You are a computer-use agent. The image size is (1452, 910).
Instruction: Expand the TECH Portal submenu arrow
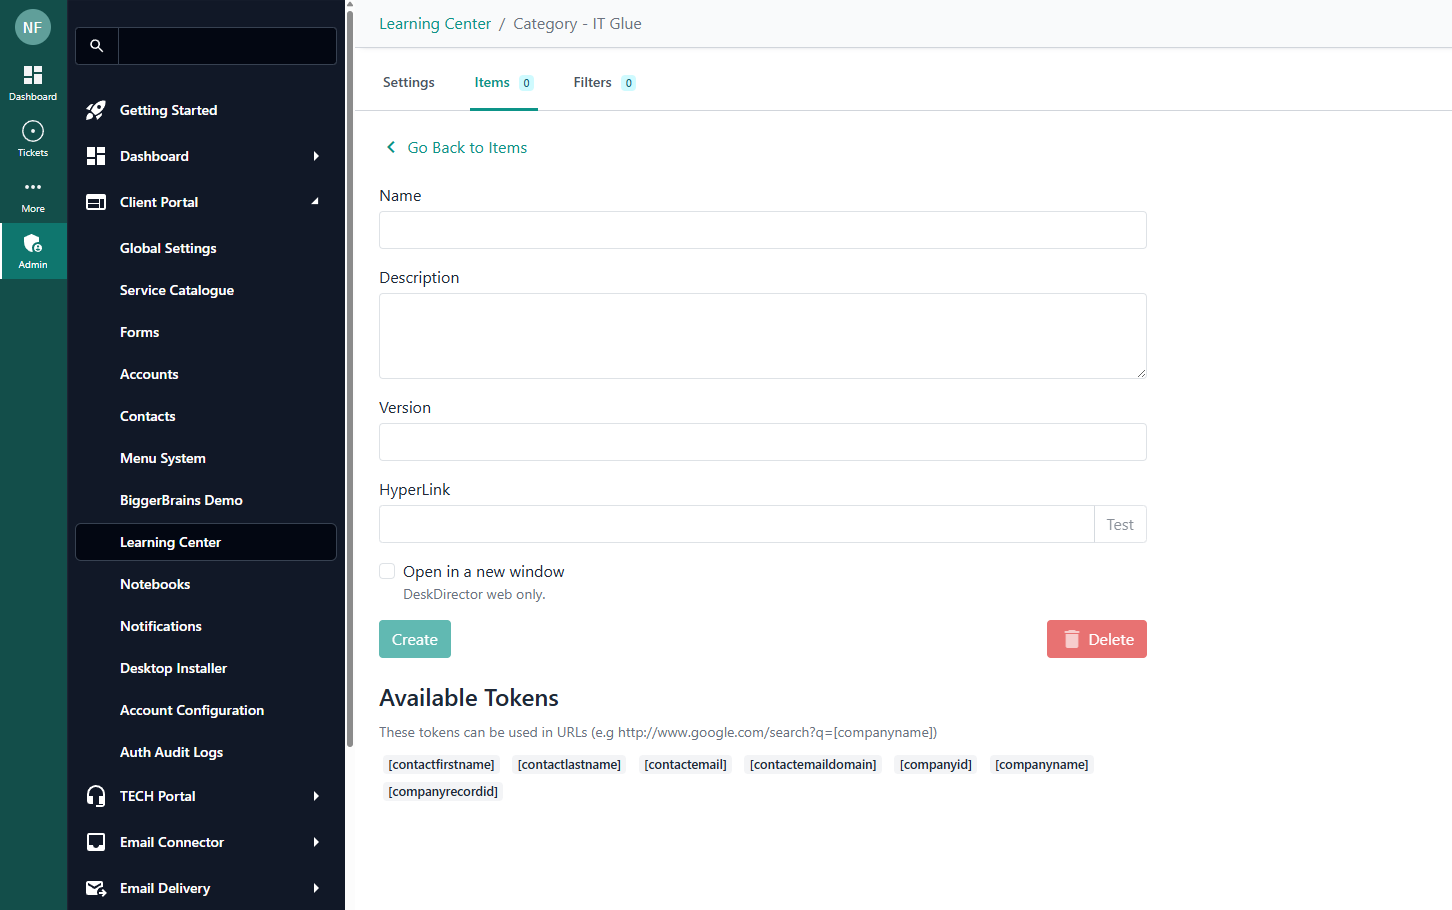316,796
